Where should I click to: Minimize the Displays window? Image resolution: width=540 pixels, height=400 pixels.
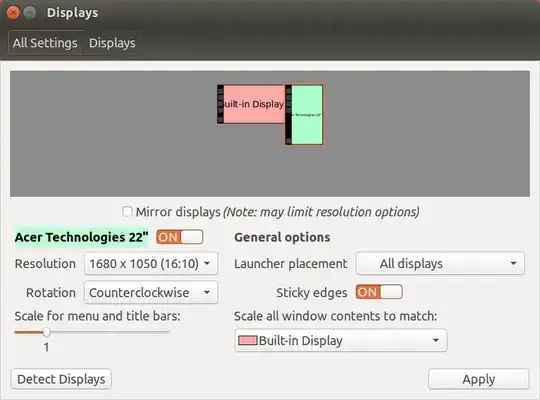pos(30,13)
